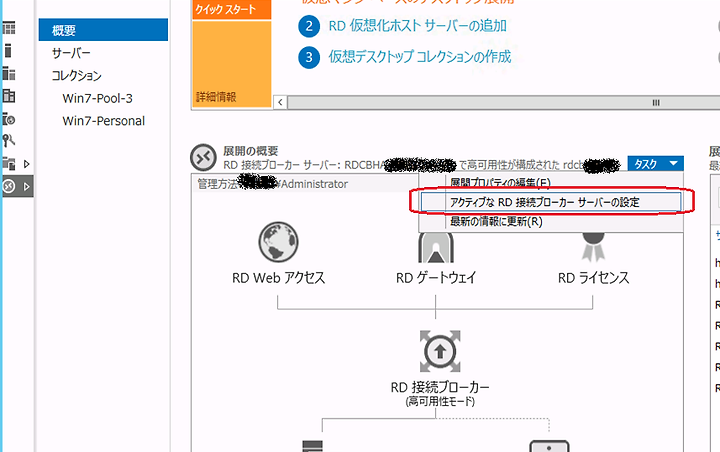Switch to the クイック スタート tab
The width and height of the screenshot is (720, 452).
(x=232, y=9)
